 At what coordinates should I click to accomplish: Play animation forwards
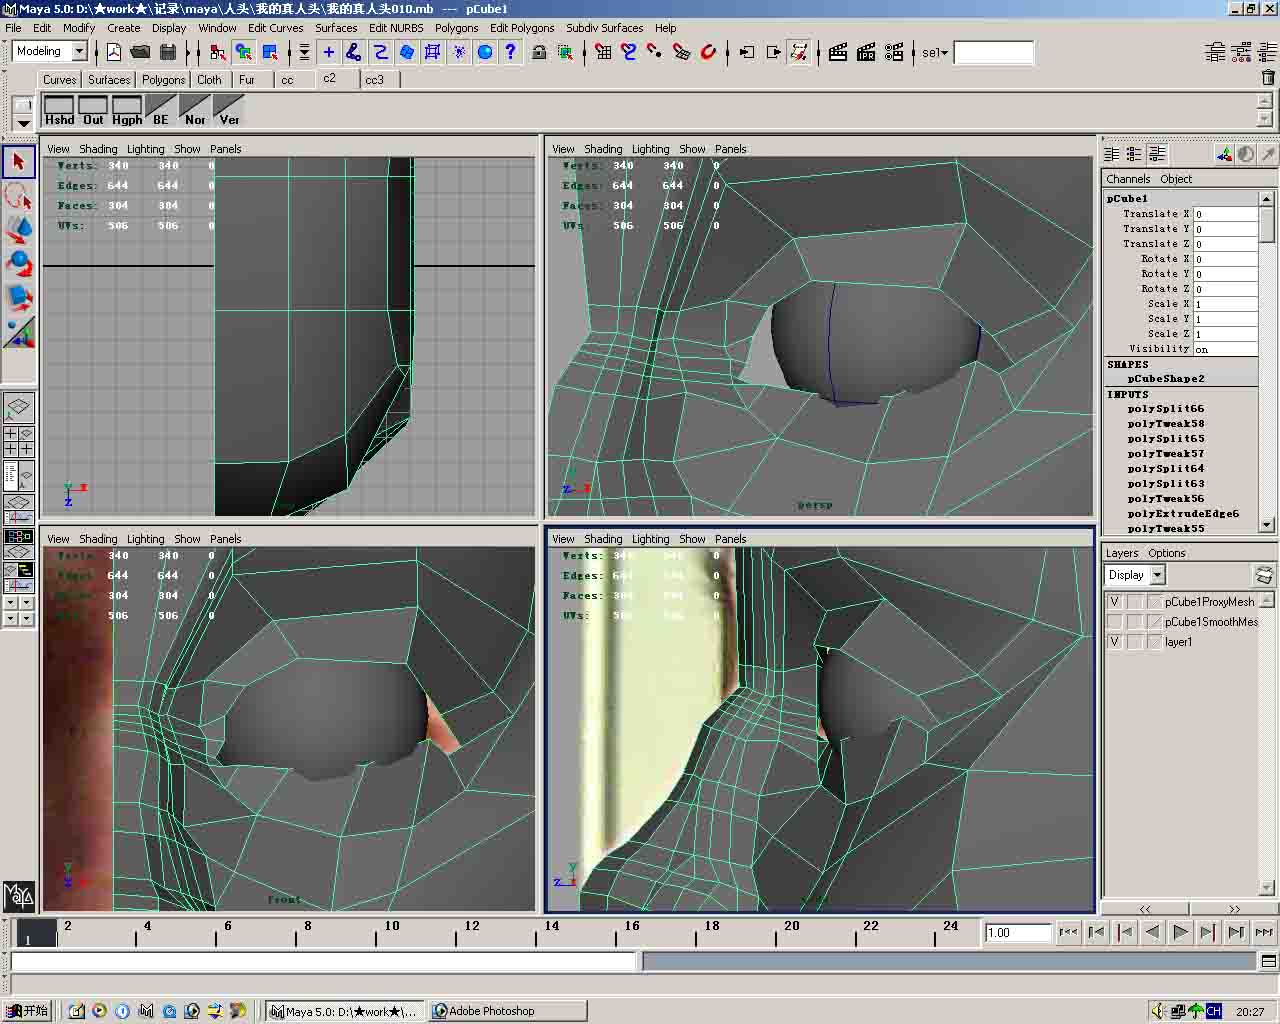click(x=1180, y=932)
